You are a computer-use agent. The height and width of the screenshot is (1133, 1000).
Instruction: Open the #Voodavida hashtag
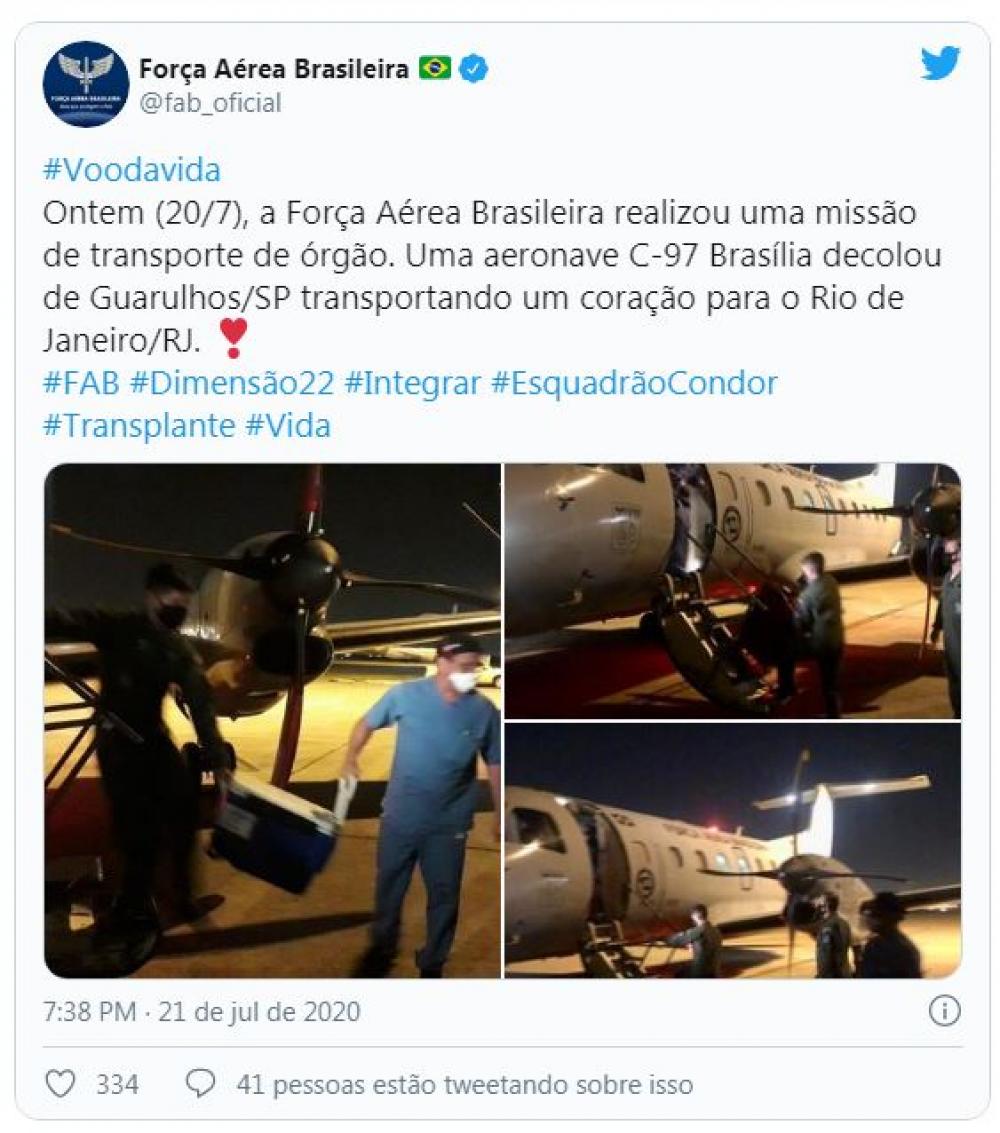pos(132,171)
